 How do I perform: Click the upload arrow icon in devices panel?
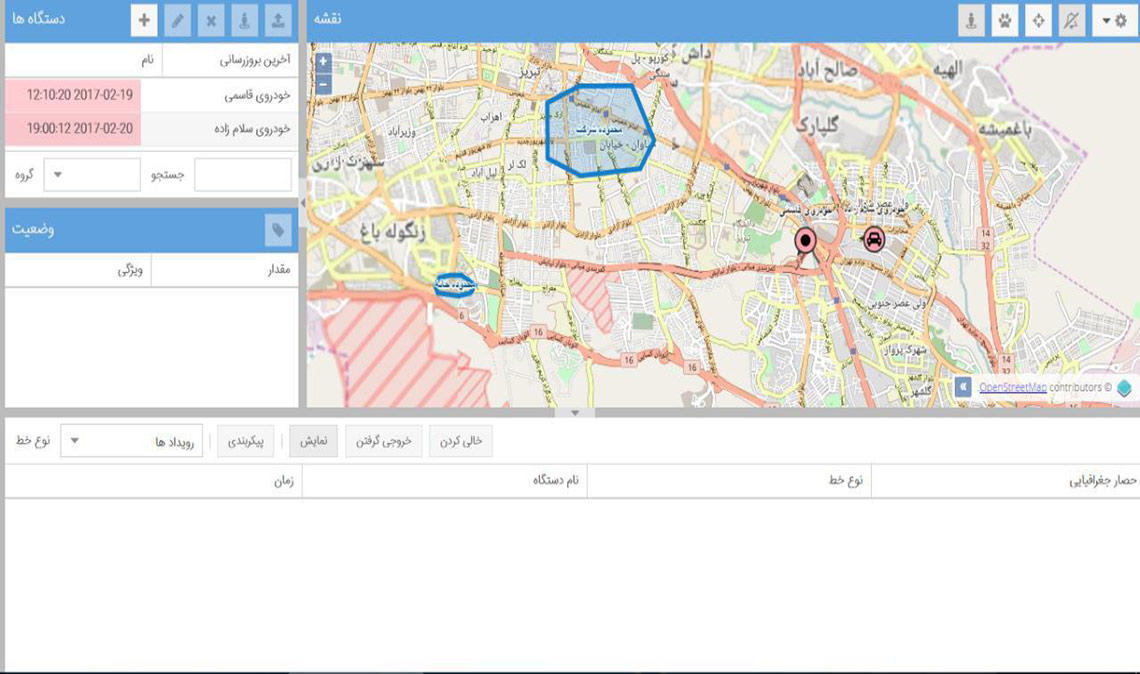[278, 20]
